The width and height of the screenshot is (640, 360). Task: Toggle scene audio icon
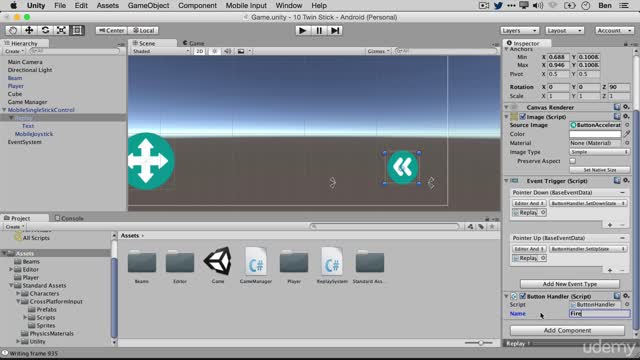pyautogui.click(x=227, y=51)
